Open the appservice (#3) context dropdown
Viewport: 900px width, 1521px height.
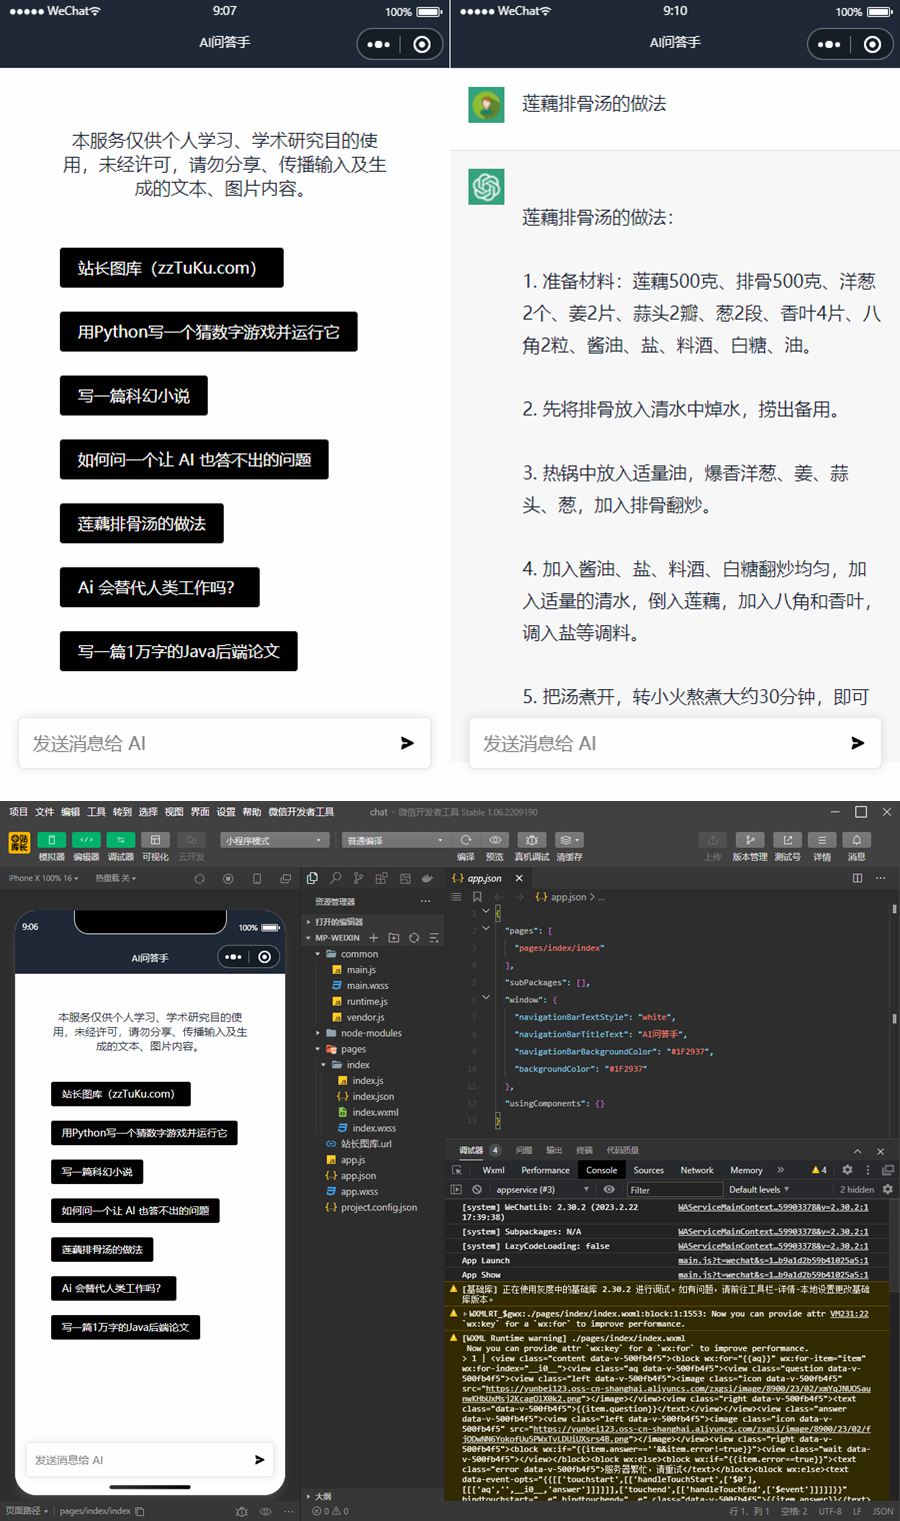pyautogui.click(x=543, y=1189)
